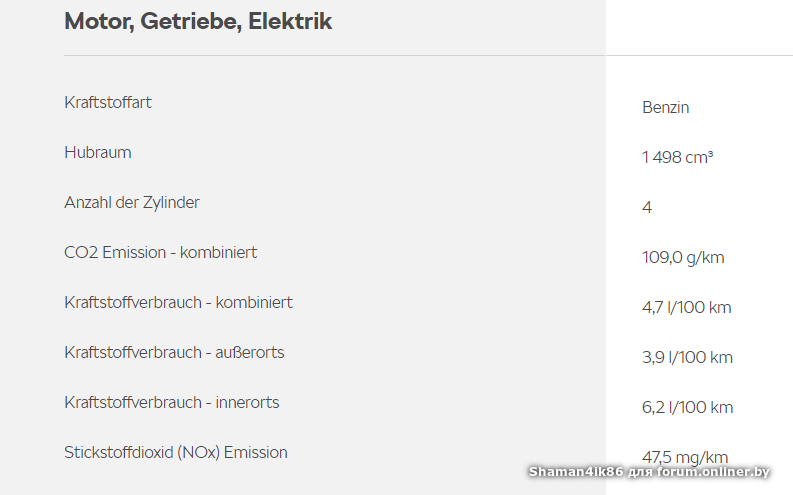Image resolution: width=793 pixels, height=495 pixels.
Task: Click the 109,0 g/km value
Action: coord(683,258)
